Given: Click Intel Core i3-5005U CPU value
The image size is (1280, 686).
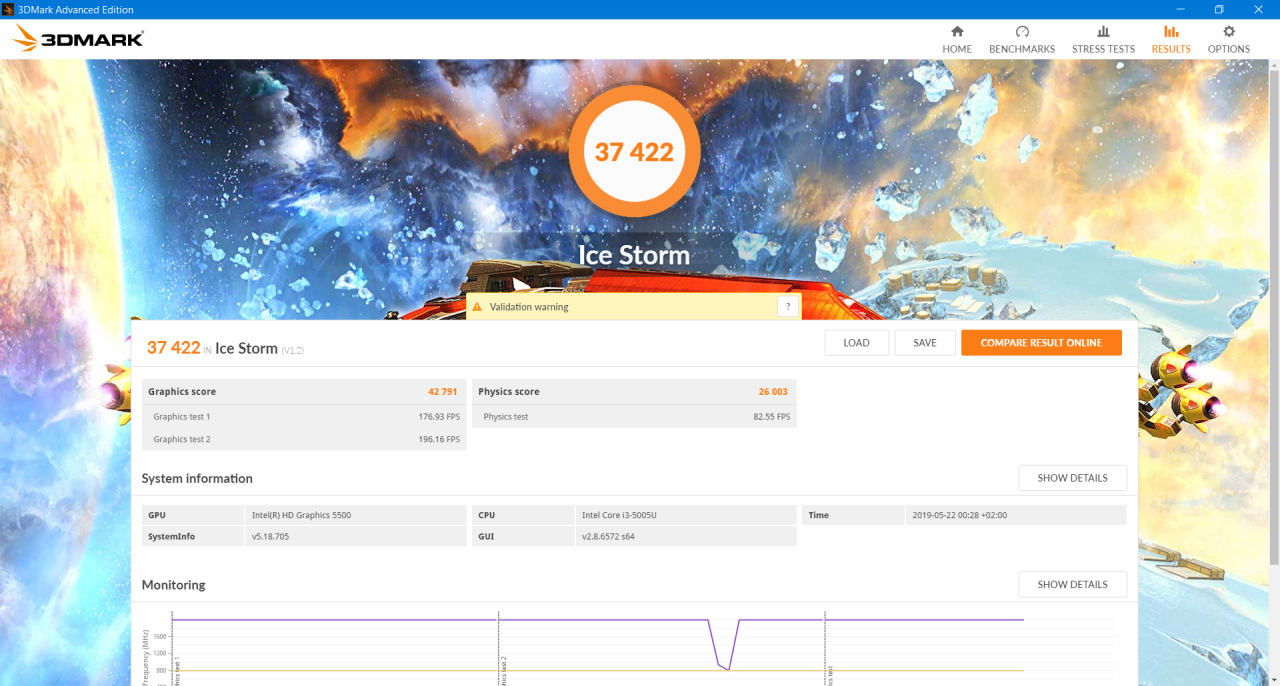Looking at the screenshot, I should click(617, 515).
